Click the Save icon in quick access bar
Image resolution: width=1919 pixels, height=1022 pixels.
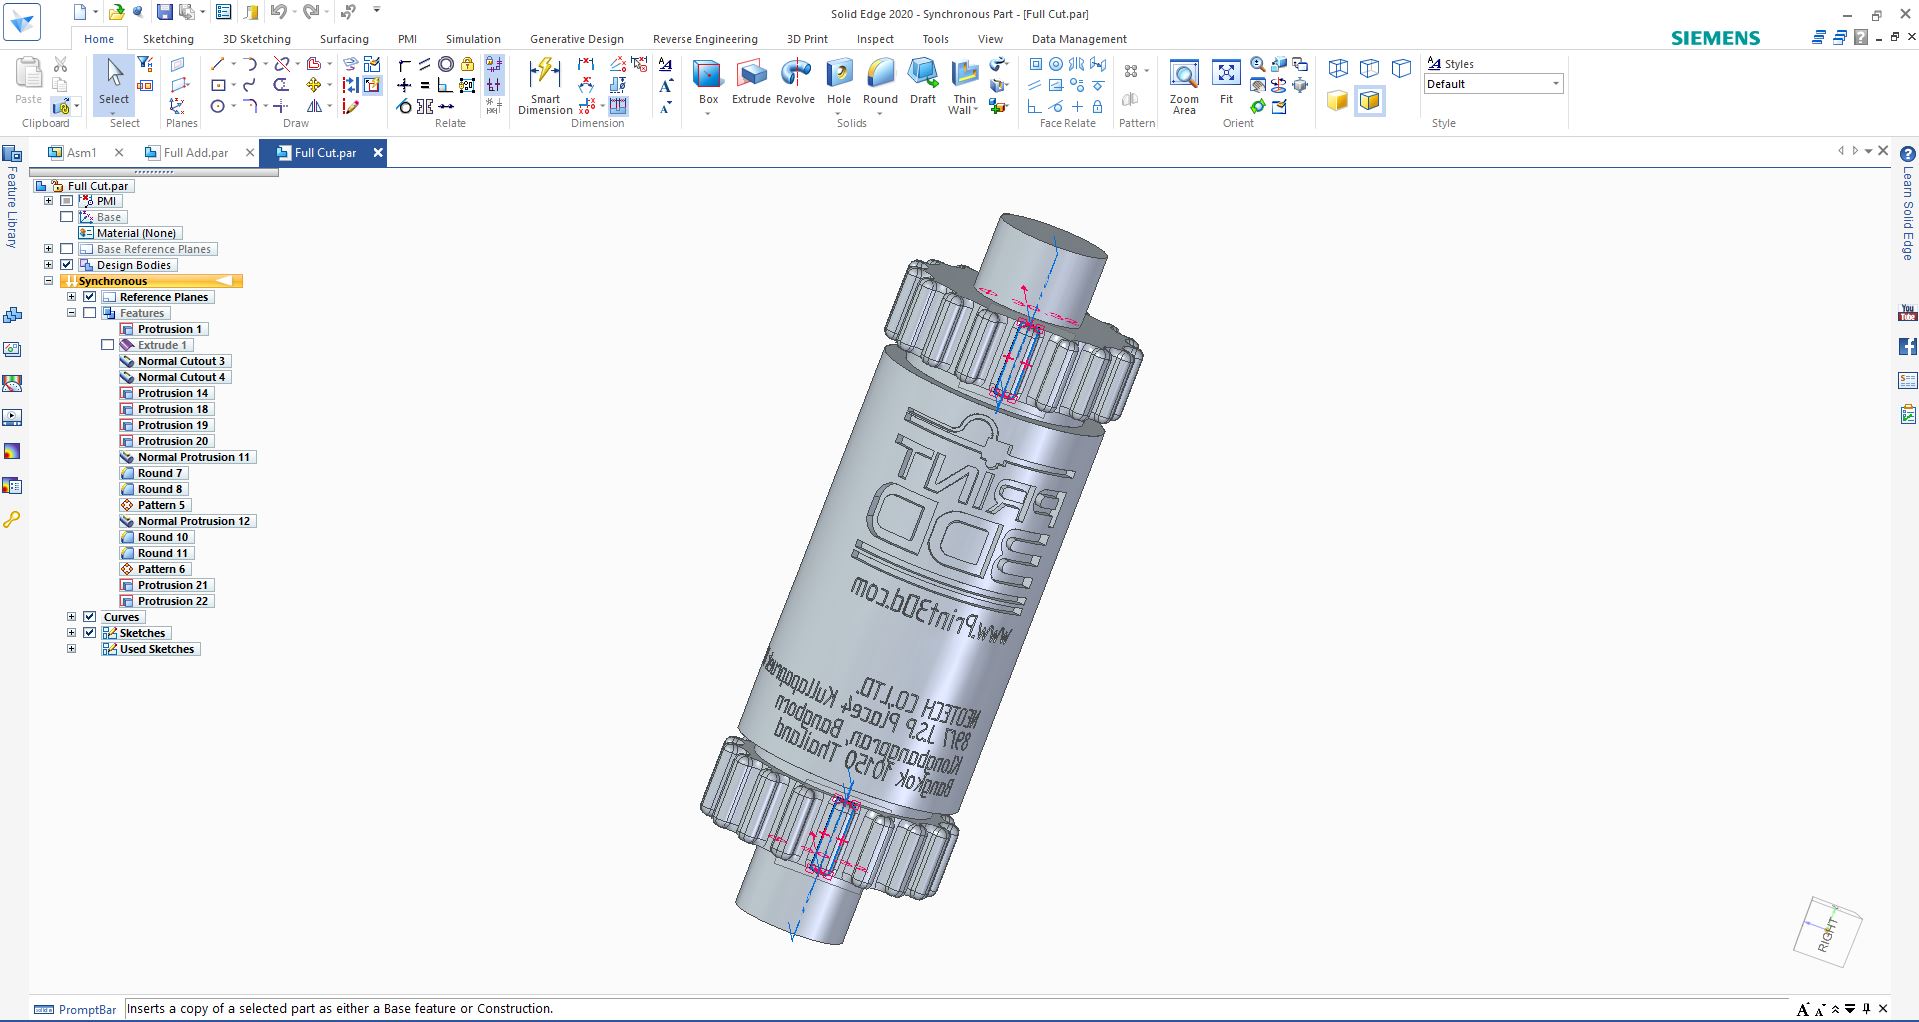[x=164, y=12]
